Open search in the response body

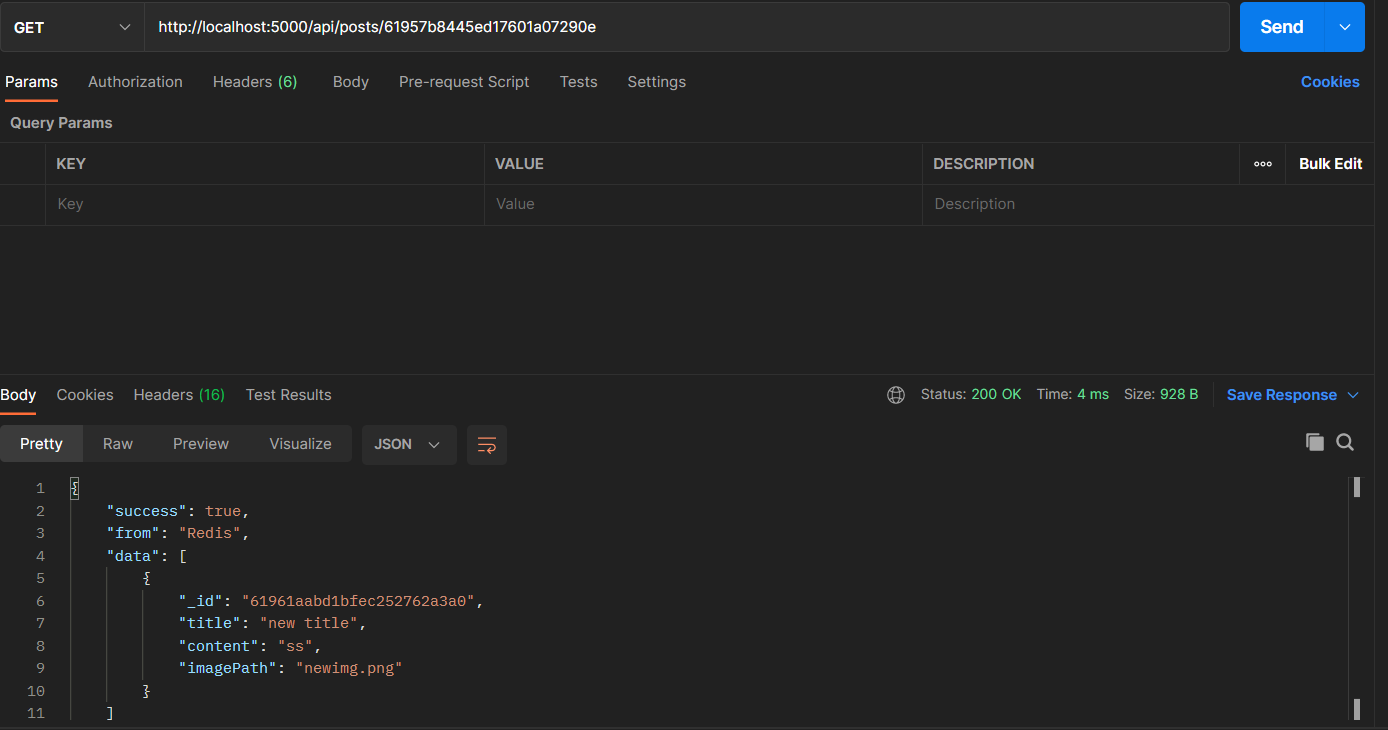click(x=1345, y=442)
